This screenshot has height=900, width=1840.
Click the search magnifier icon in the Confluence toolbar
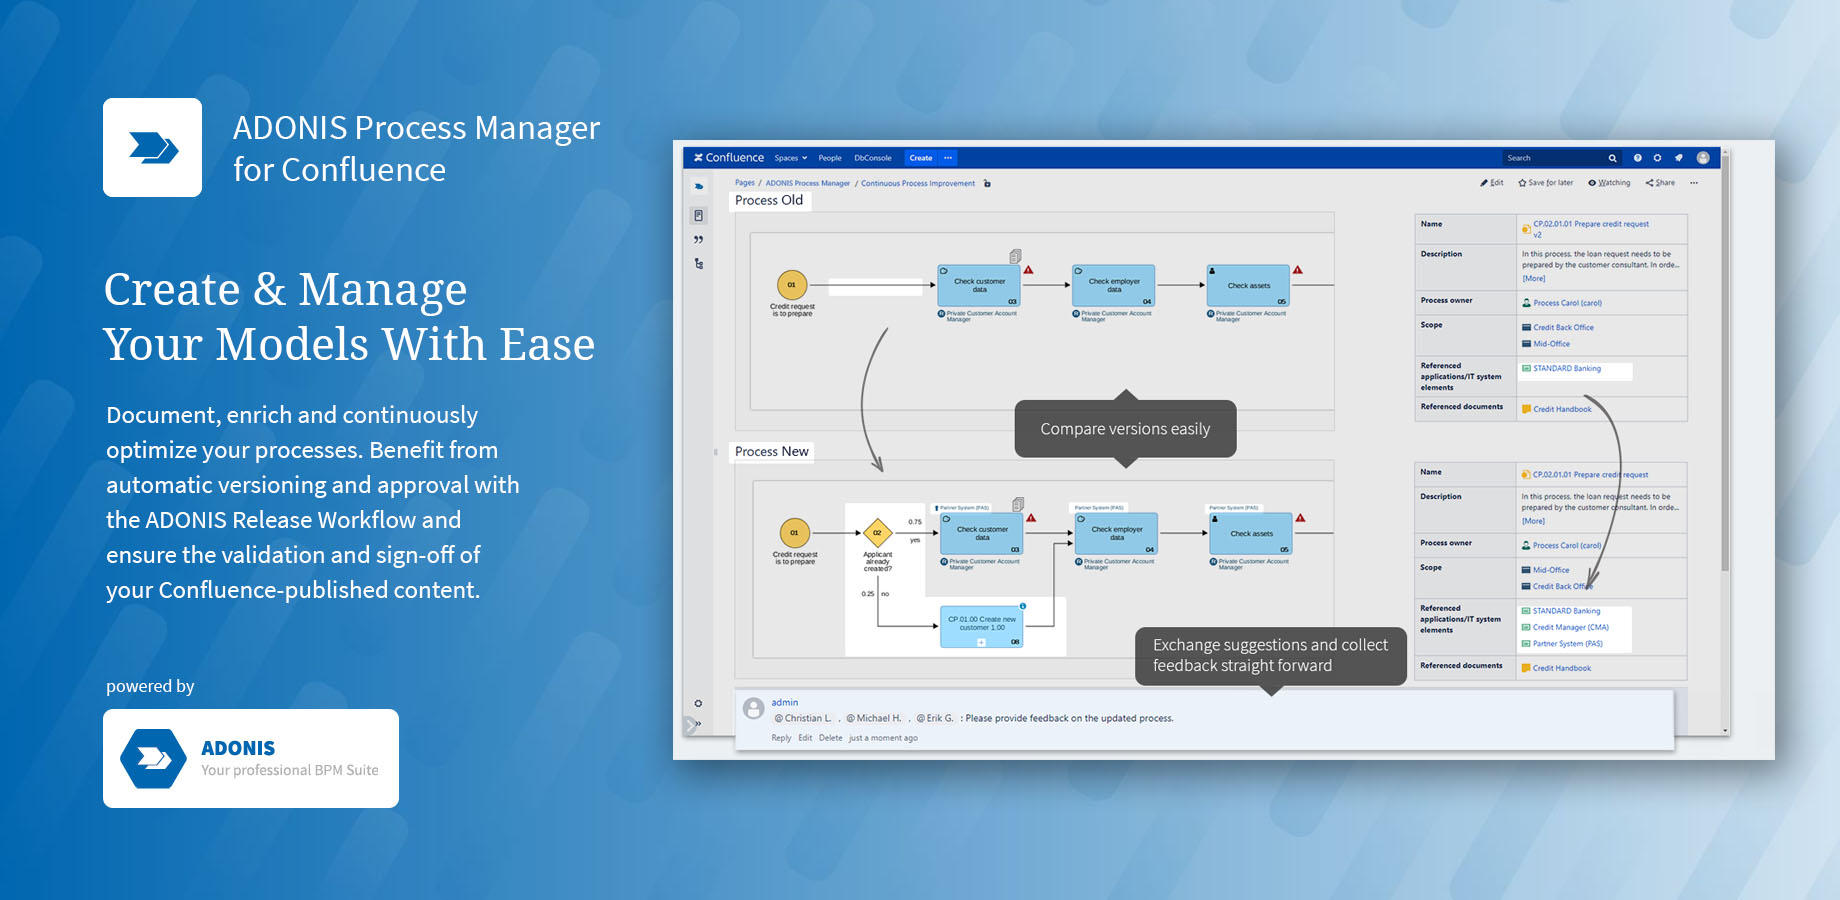click(x=1612, y=158)
